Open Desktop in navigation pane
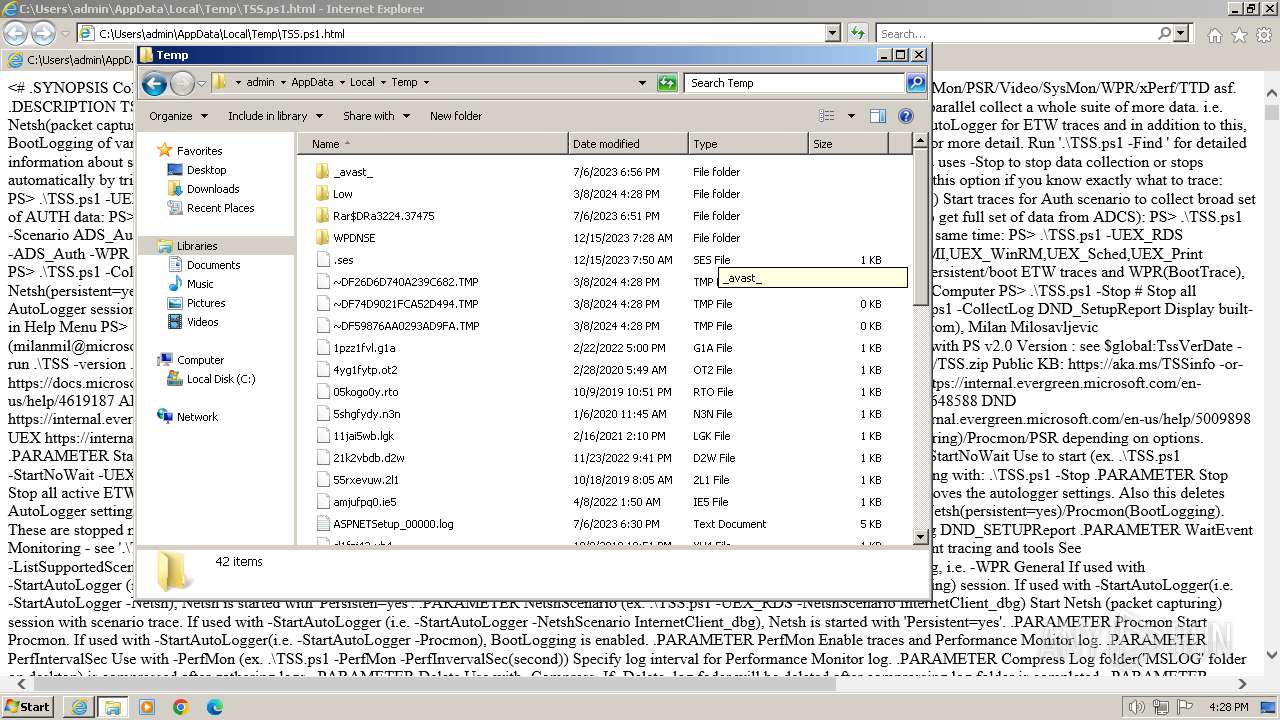1280x720 pixels. coord(206,170)
